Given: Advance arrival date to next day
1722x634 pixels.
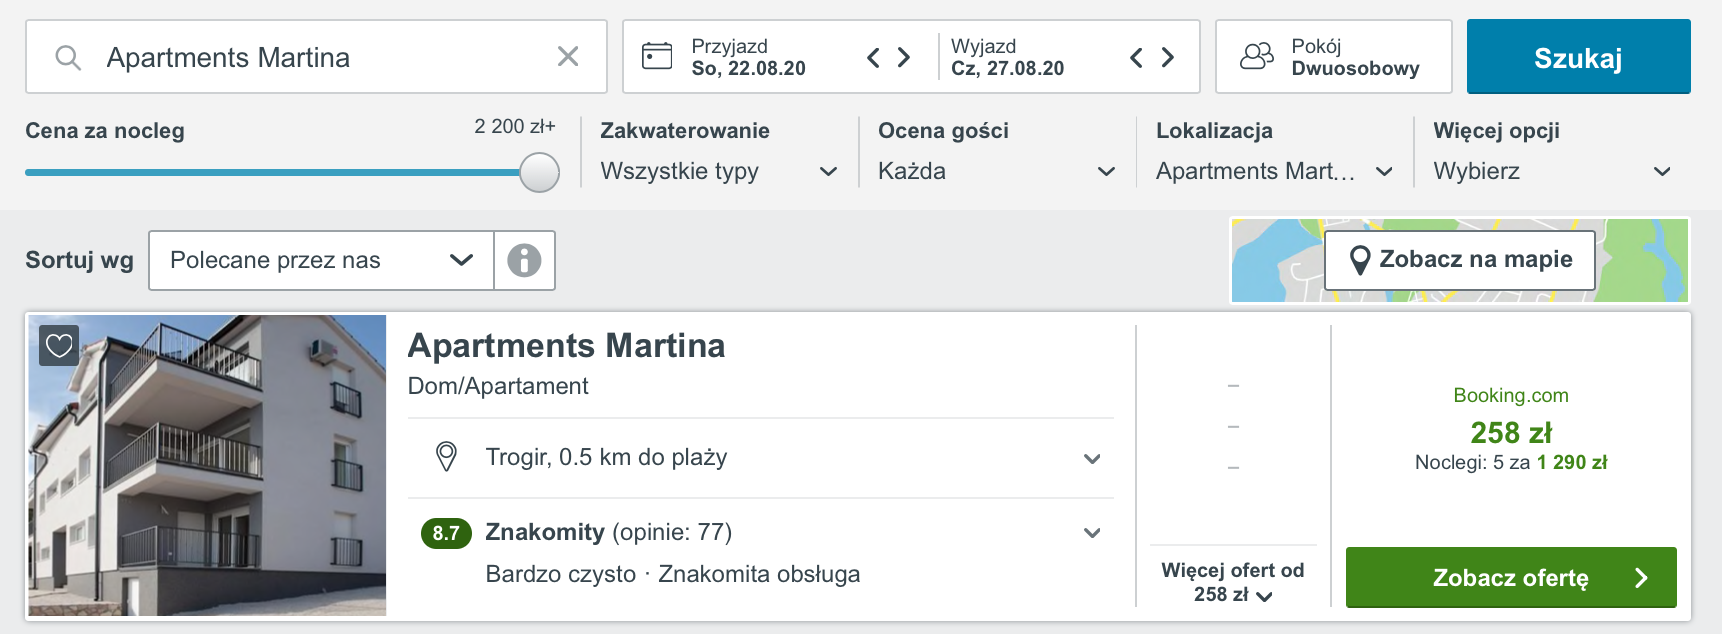Looking at the screenshot, I should tap(904, 57).
